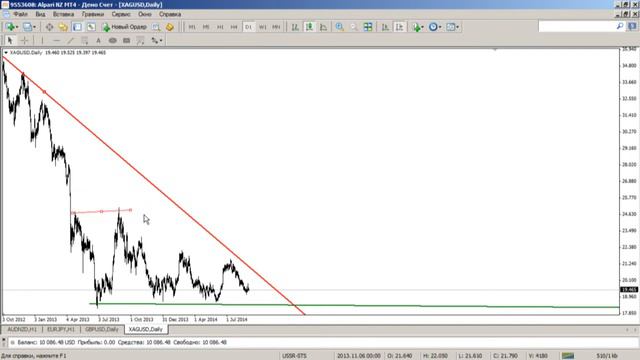
Task: Switch to H4 timeframe
Action: [x=234, y=27]
